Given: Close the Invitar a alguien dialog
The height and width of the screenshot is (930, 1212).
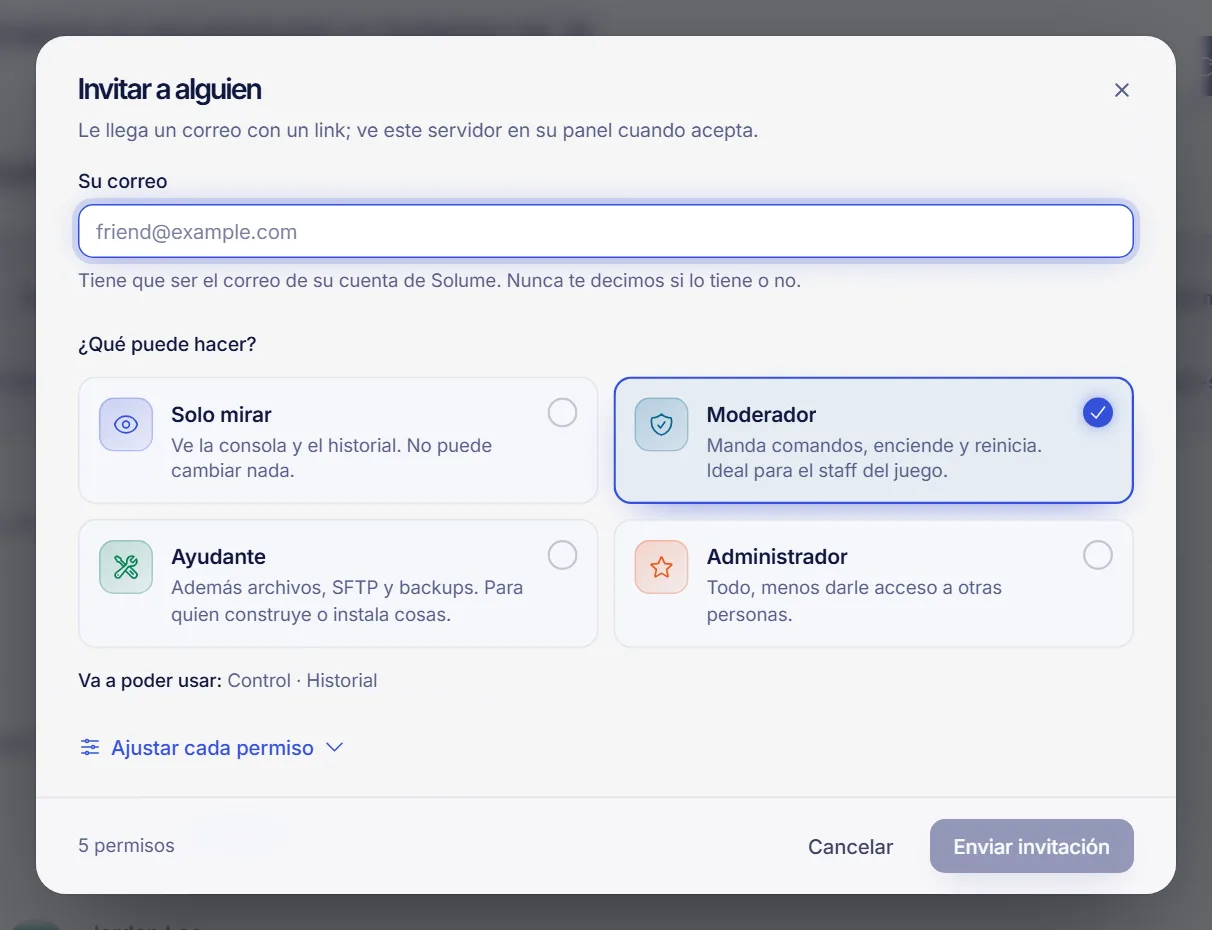Looking at the screenshot, I should pyautogui.click(x=1122, y=90).
